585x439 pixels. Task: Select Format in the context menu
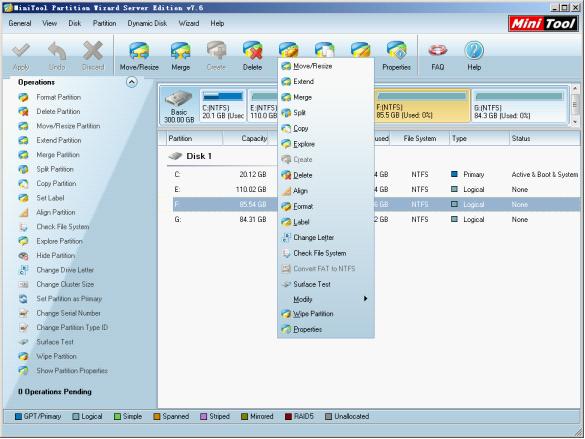pos(325,206)
